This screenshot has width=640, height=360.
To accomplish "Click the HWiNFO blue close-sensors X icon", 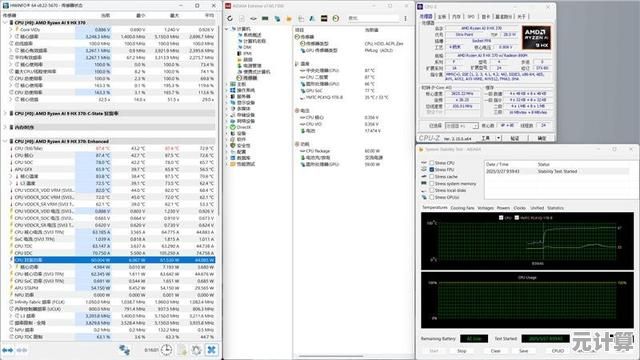I will (211, 350).
